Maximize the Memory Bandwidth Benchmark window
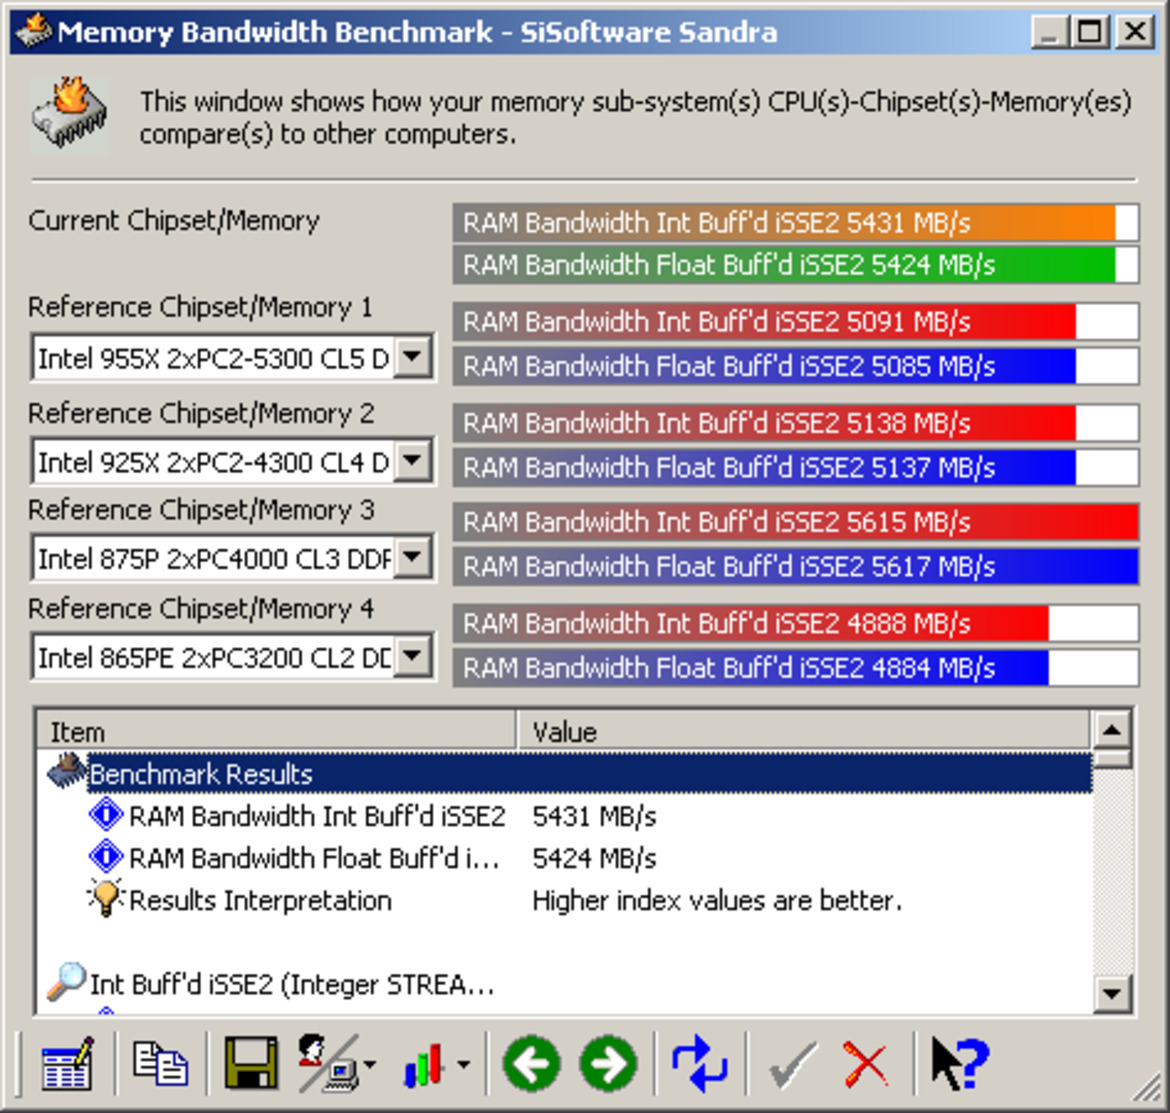The height and width of the screenshot is (1113, 1170). pos(1089,31)
